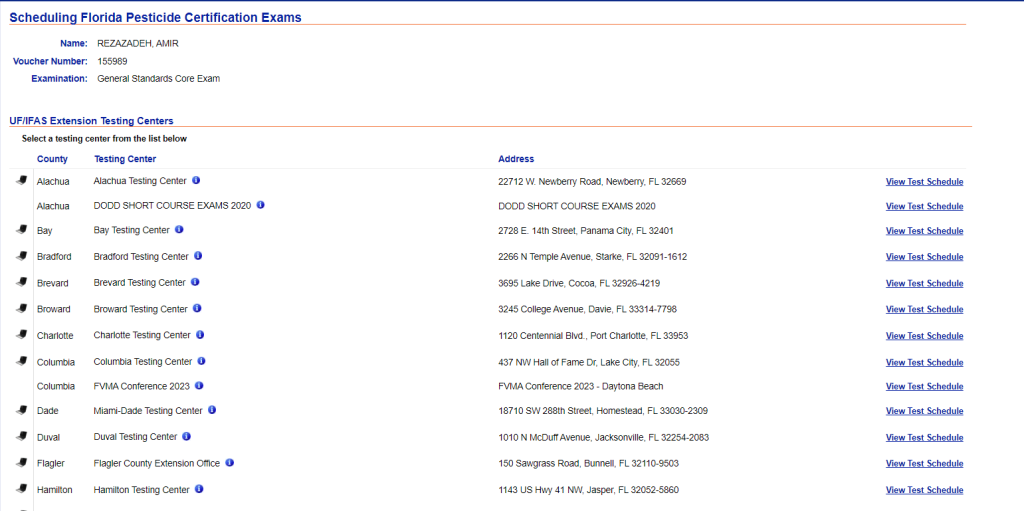Viewport: 1024px width, 511px height.
Task: Click the Bradford Testing Center info icon
Action: pyautogui.click(x=198, y=256)
